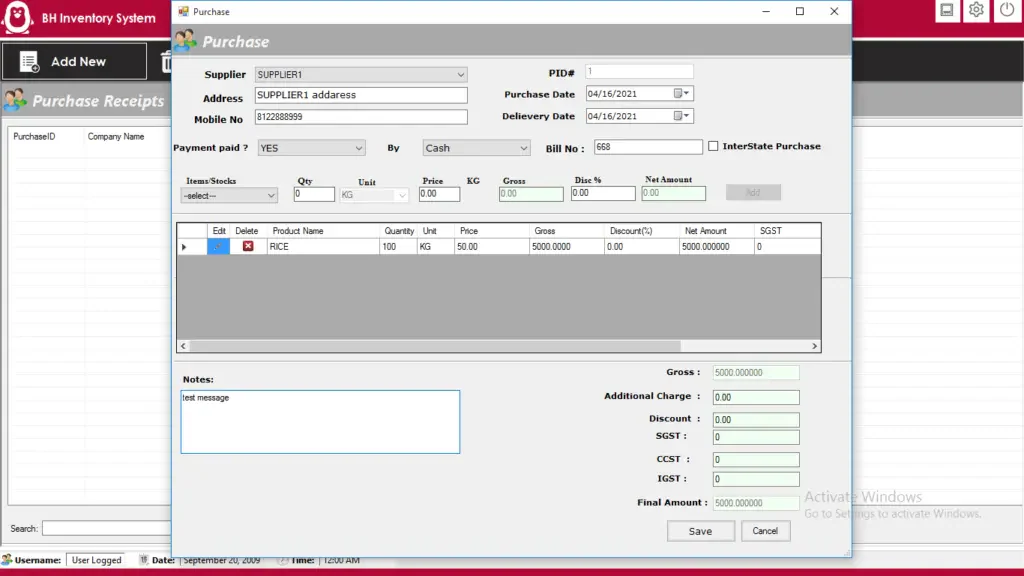Click the monitor icon in top bar
Screen dimensions: 1024x576
click(x=946, y=10)
